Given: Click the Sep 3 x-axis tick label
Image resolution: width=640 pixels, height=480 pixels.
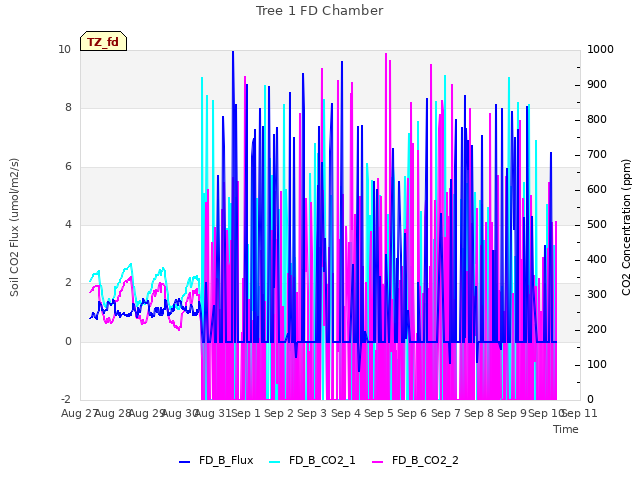Looking at the screenshot, I should [x=312, y=413].
